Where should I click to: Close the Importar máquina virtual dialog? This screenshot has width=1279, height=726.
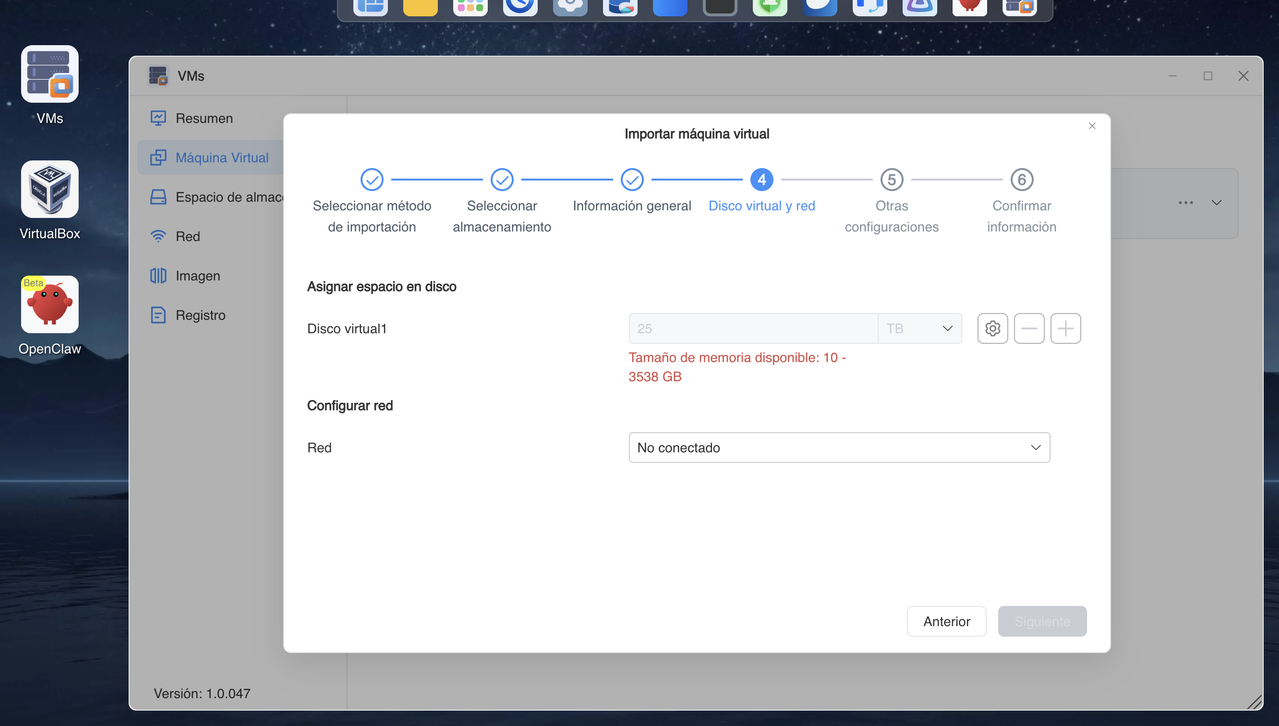coord(1092,126)
